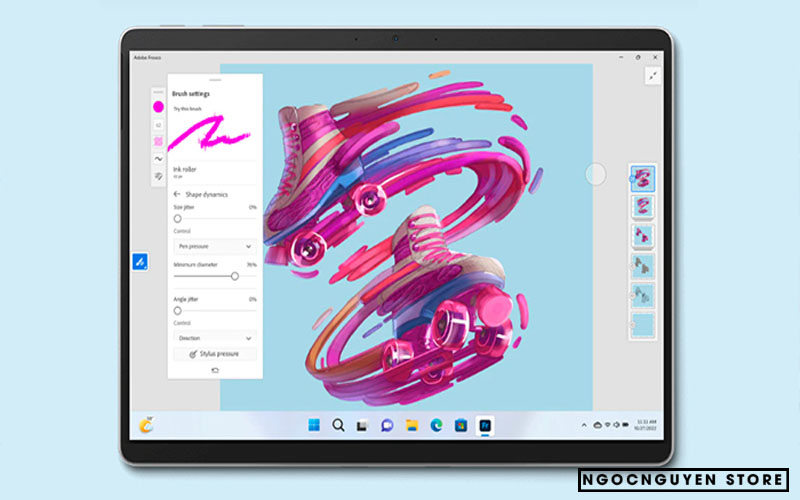Viewport: 800px width, 500px height.
Task: Click the Stylus pressure button
Action: point(215,354)
